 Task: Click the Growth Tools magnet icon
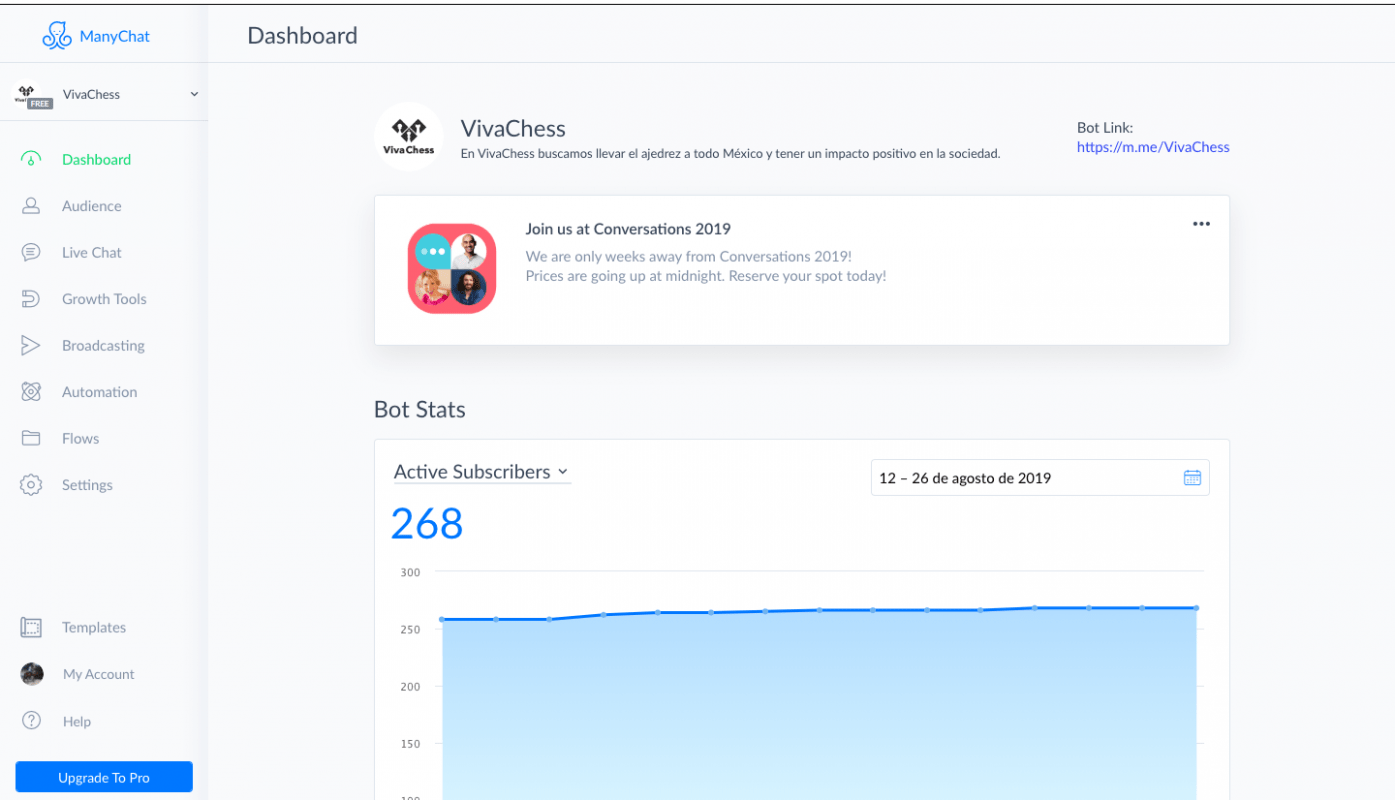tap(31, 299)
